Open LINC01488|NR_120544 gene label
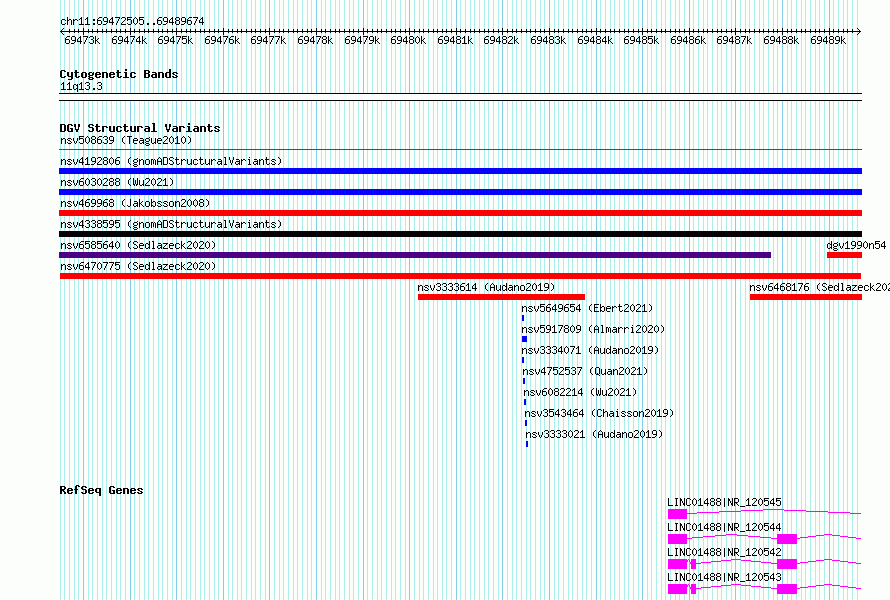890x600 pixels. 724,527
